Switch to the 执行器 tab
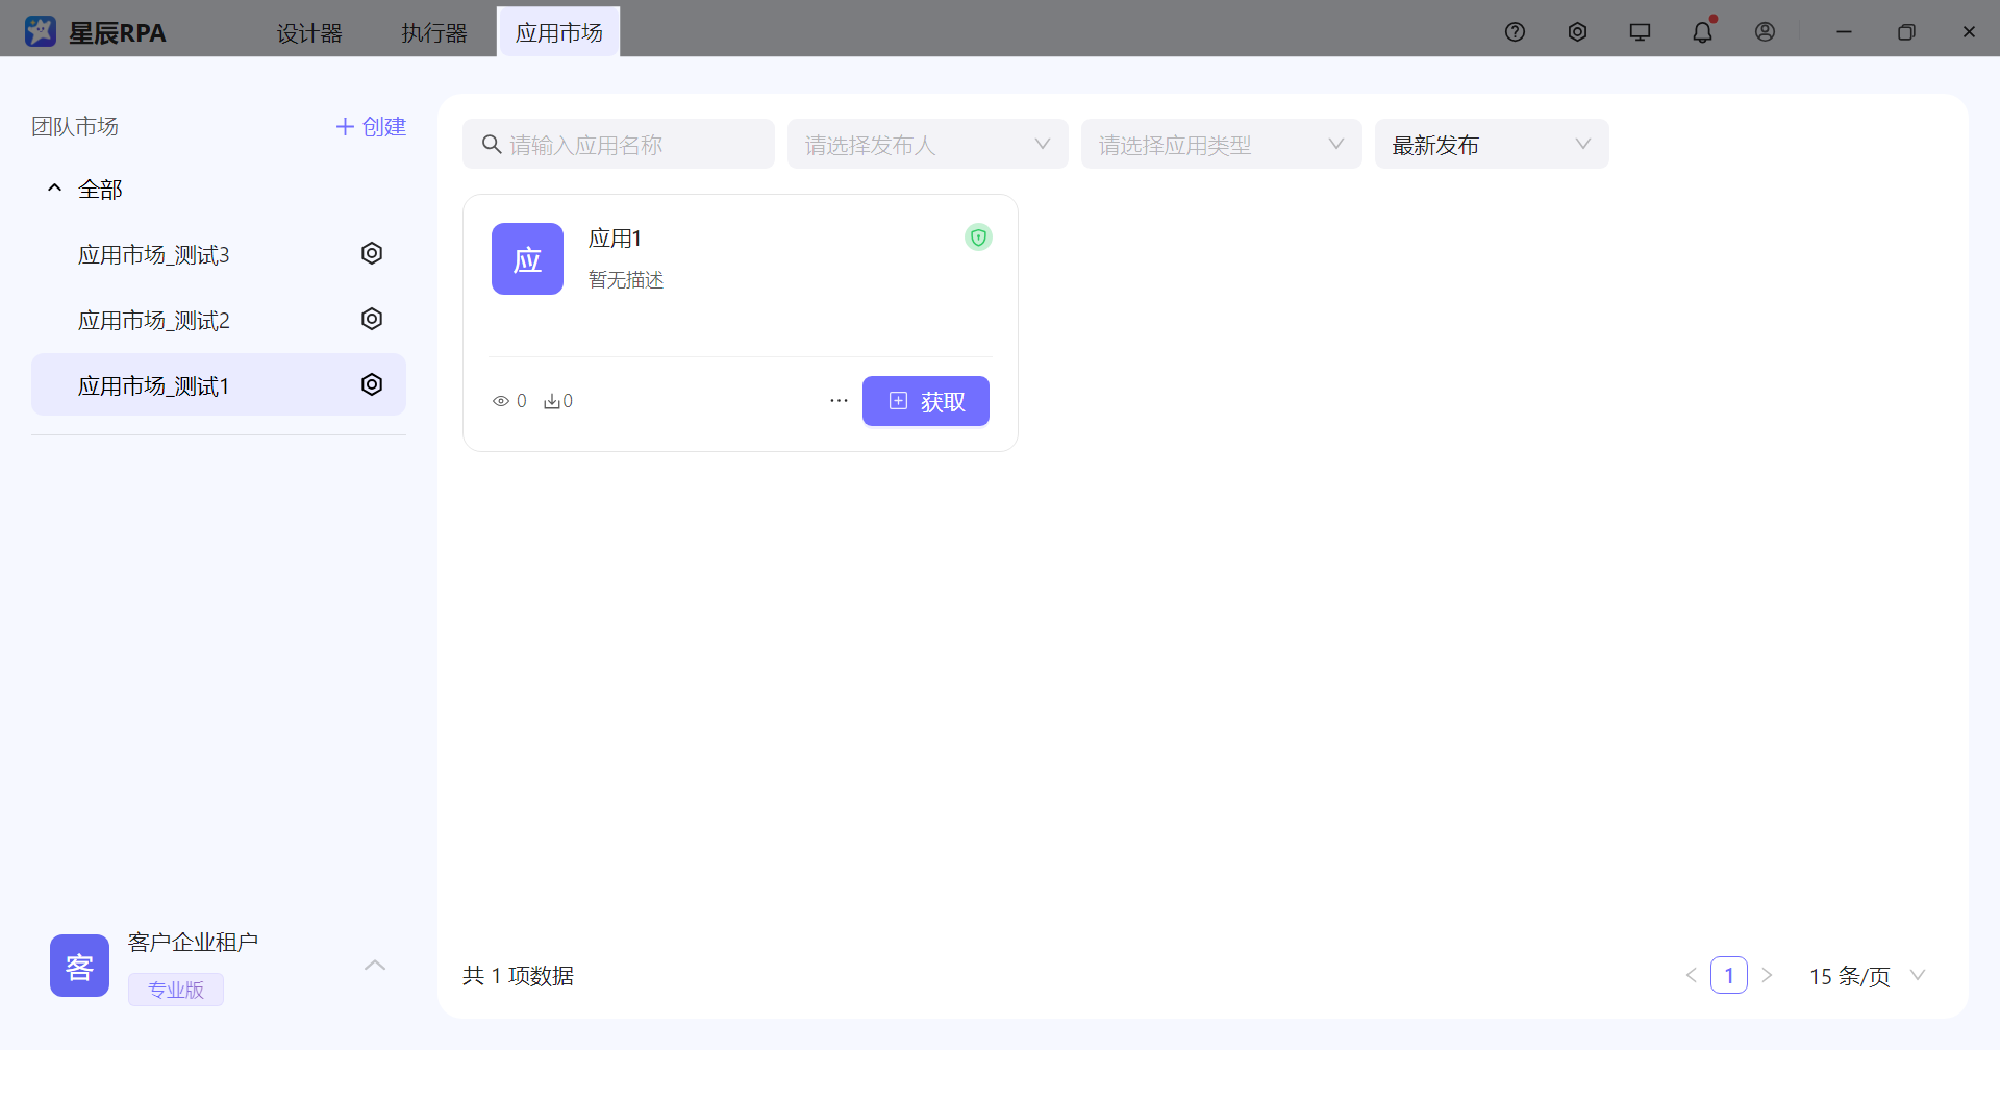This screenshot has height=1106, width=2001. pyautogui.click(x=434, y=32)
